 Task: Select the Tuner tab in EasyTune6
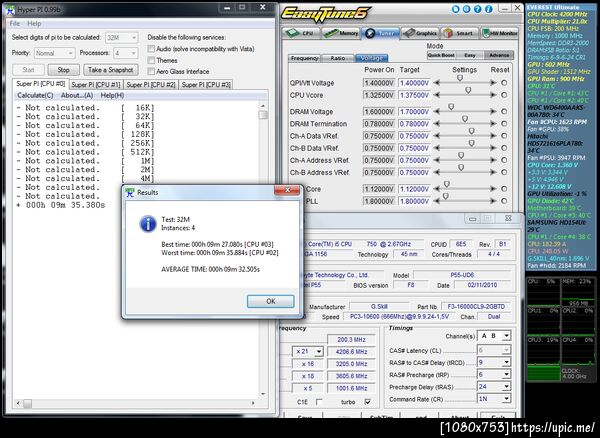pos(380,33)
